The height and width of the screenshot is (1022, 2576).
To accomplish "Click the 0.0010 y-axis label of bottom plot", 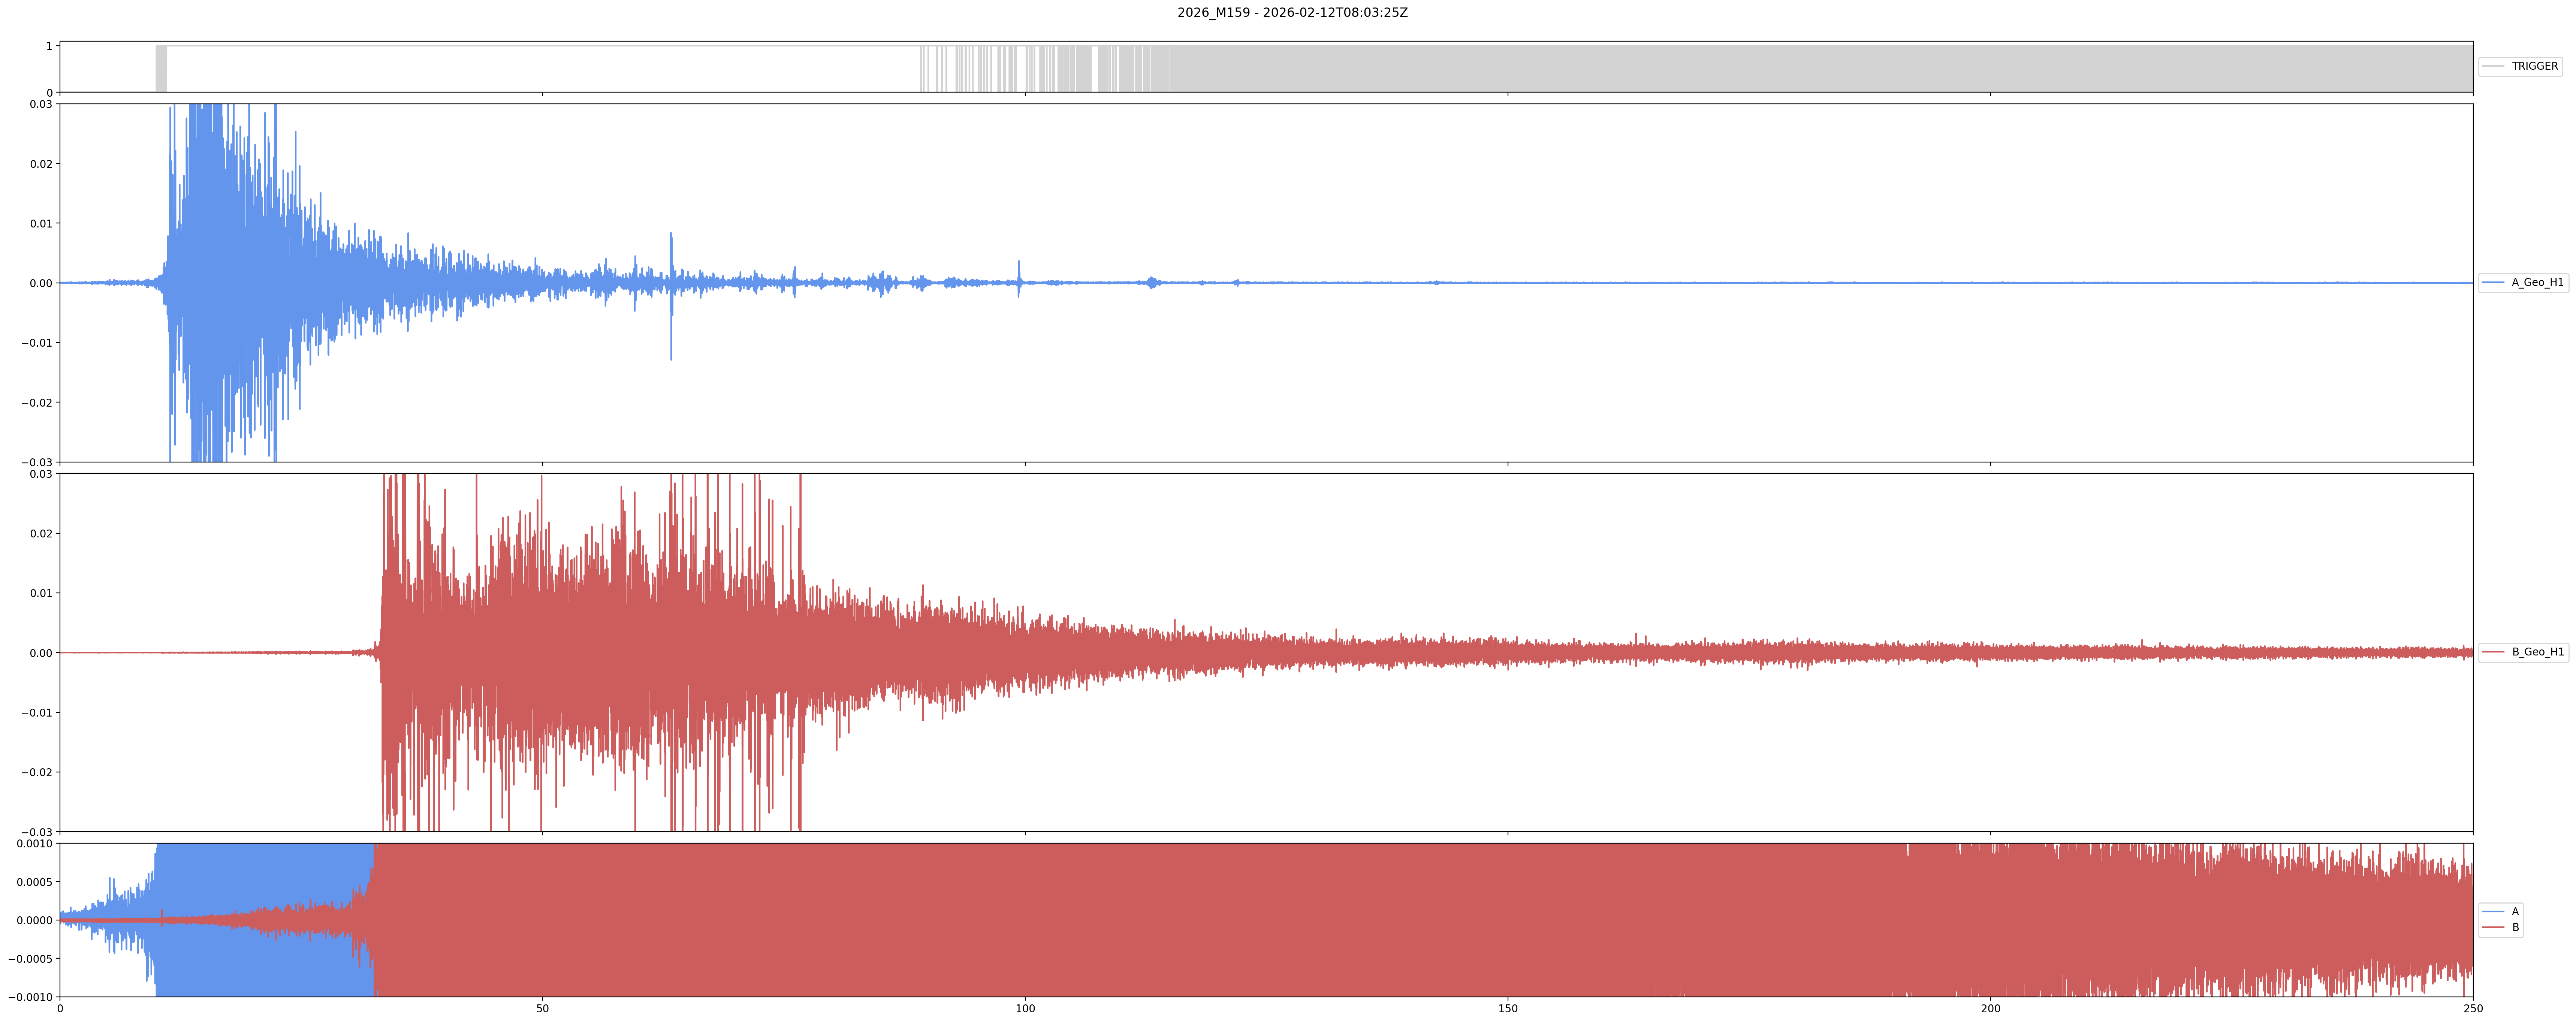I will pyautogui.click(x=35, y=844).
